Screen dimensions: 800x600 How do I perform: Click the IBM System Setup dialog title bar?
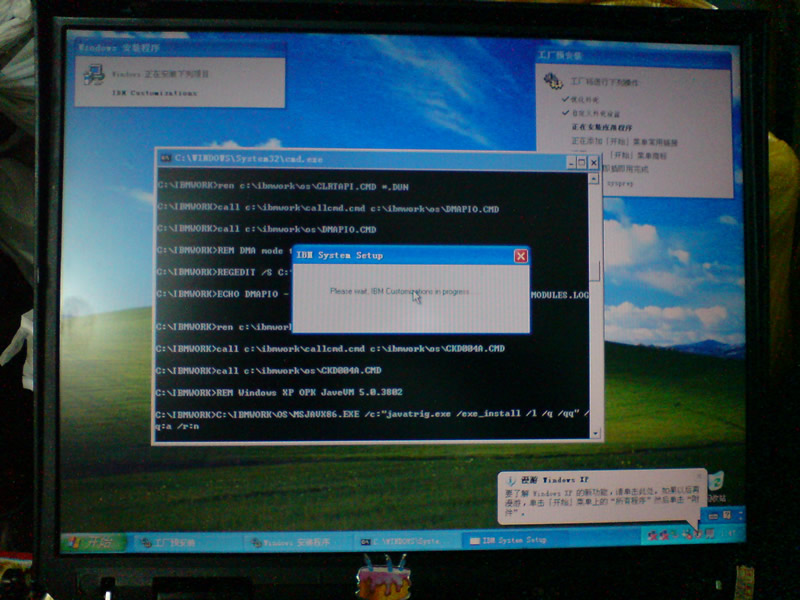(411, 255)
